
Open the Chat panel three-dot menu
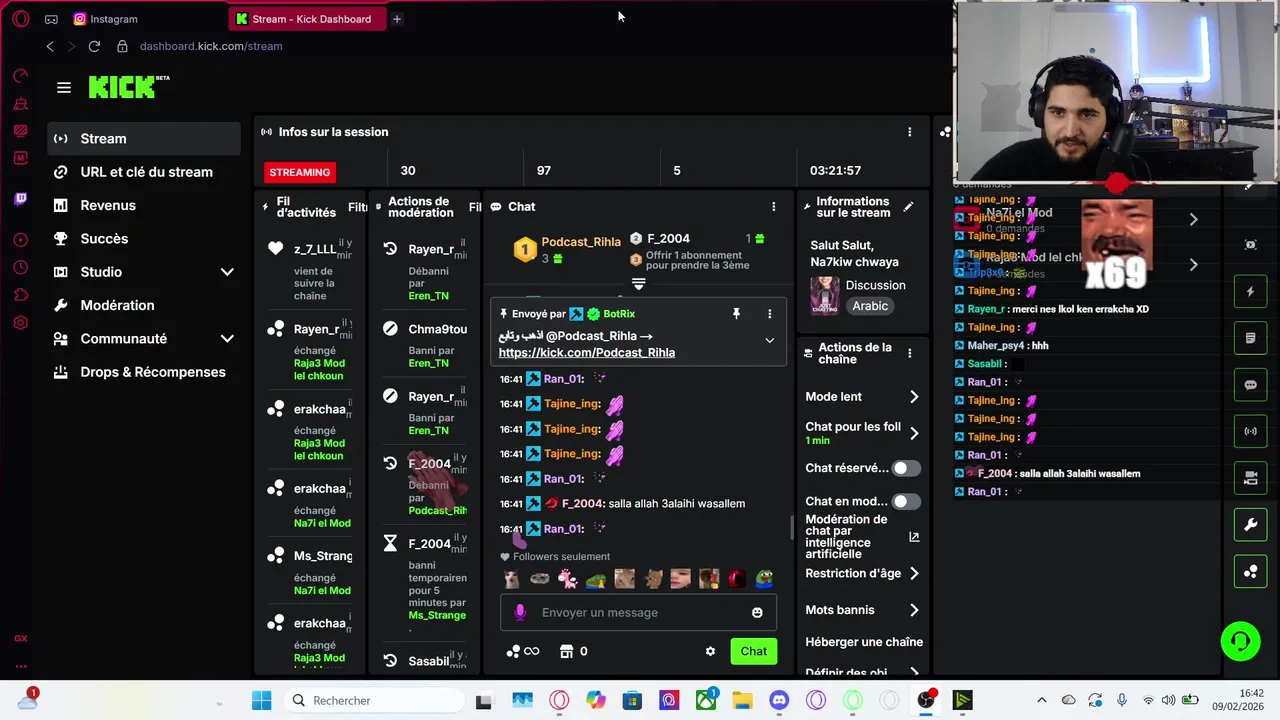point(773,207)
